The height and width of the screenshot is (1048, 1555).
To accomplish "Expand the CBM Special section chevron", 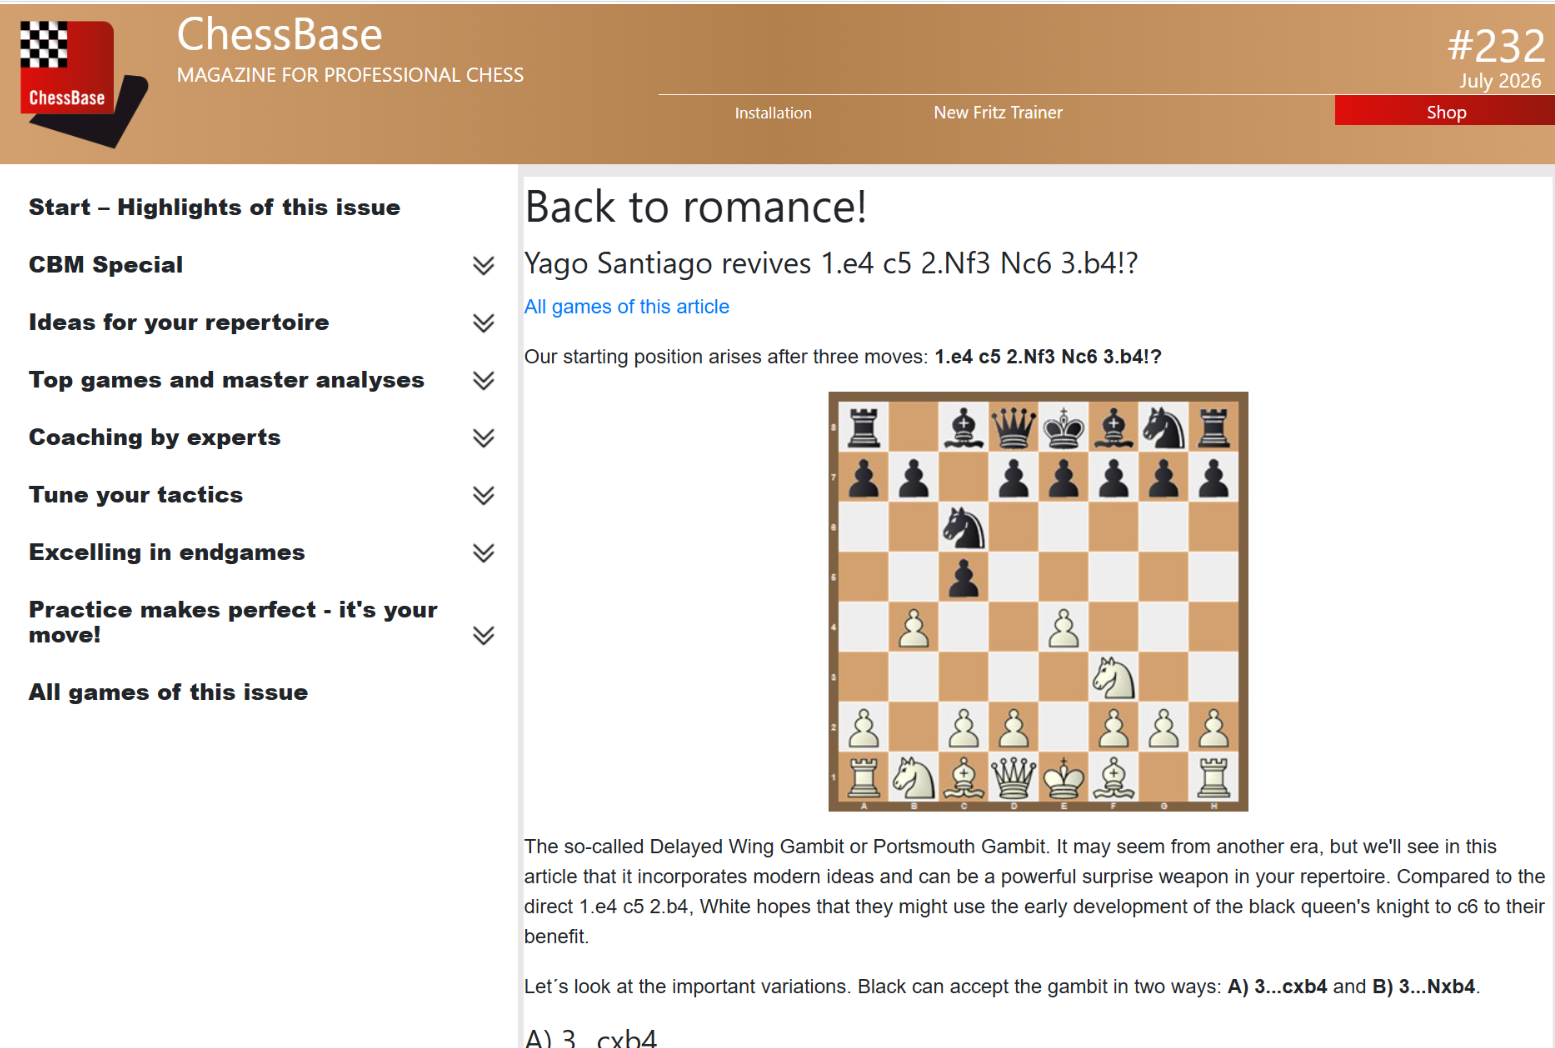I will (484, 265).
